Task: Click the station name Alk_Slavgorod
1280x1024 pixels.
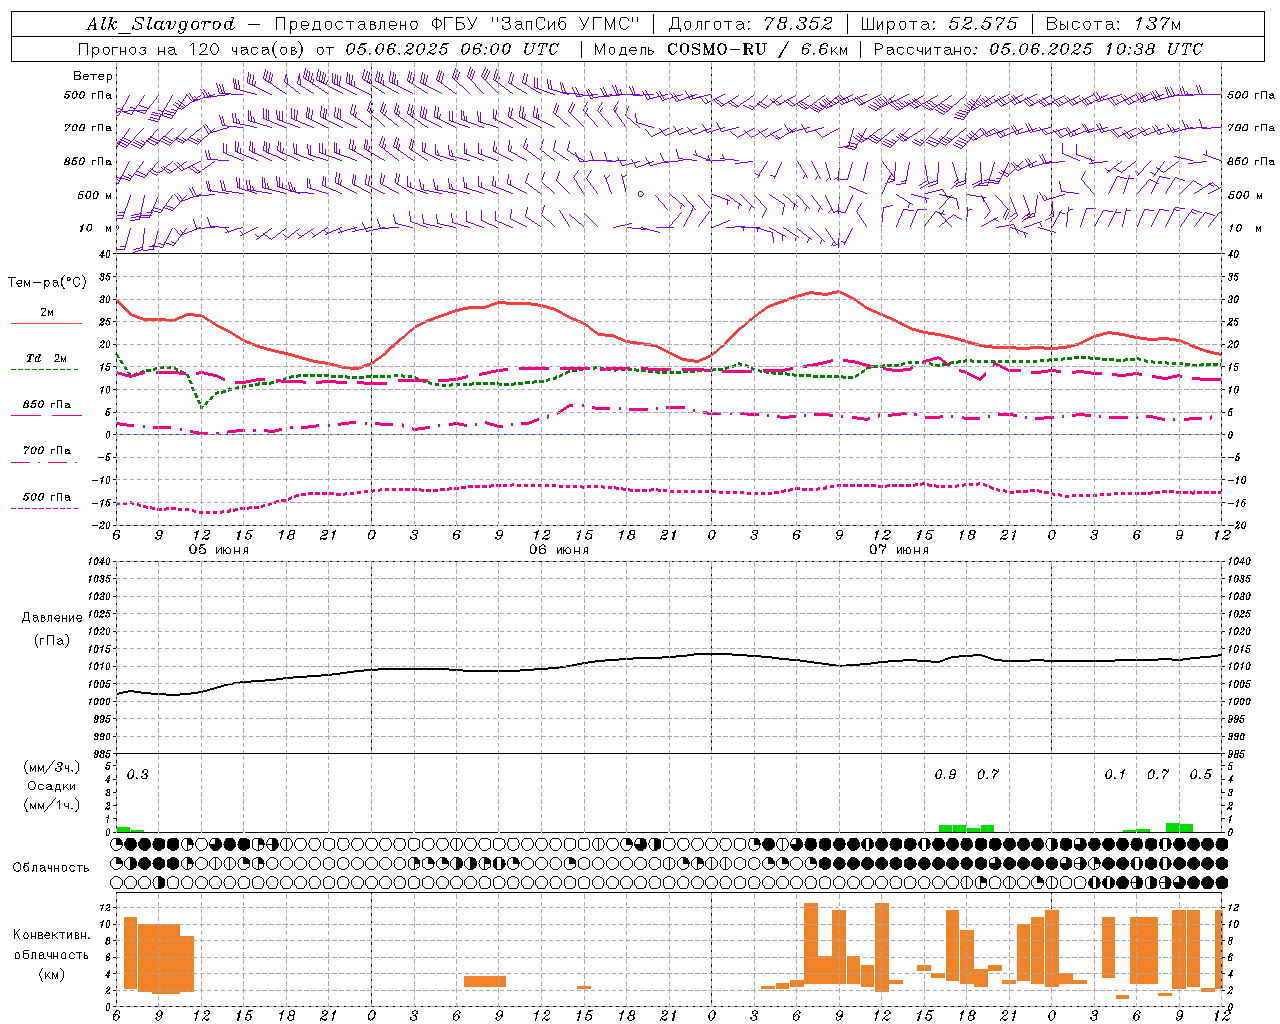Action: pyautogui.click(x=161, y=24)
